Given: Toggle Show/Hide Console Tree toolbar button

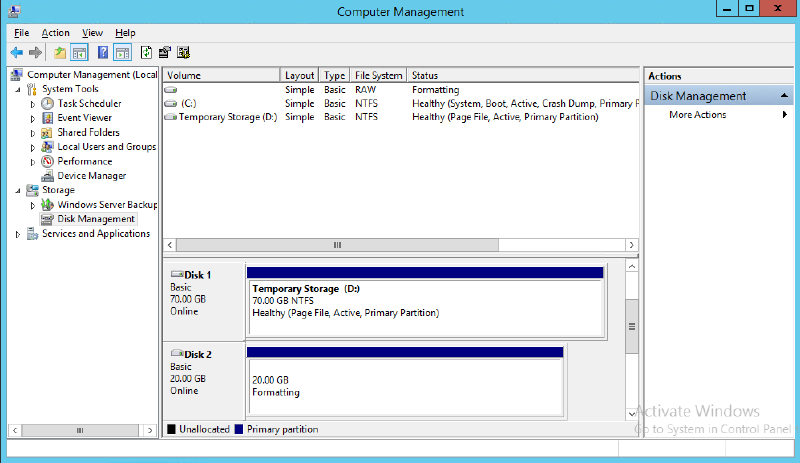Looking at the screenshot, I should point(79,52).
